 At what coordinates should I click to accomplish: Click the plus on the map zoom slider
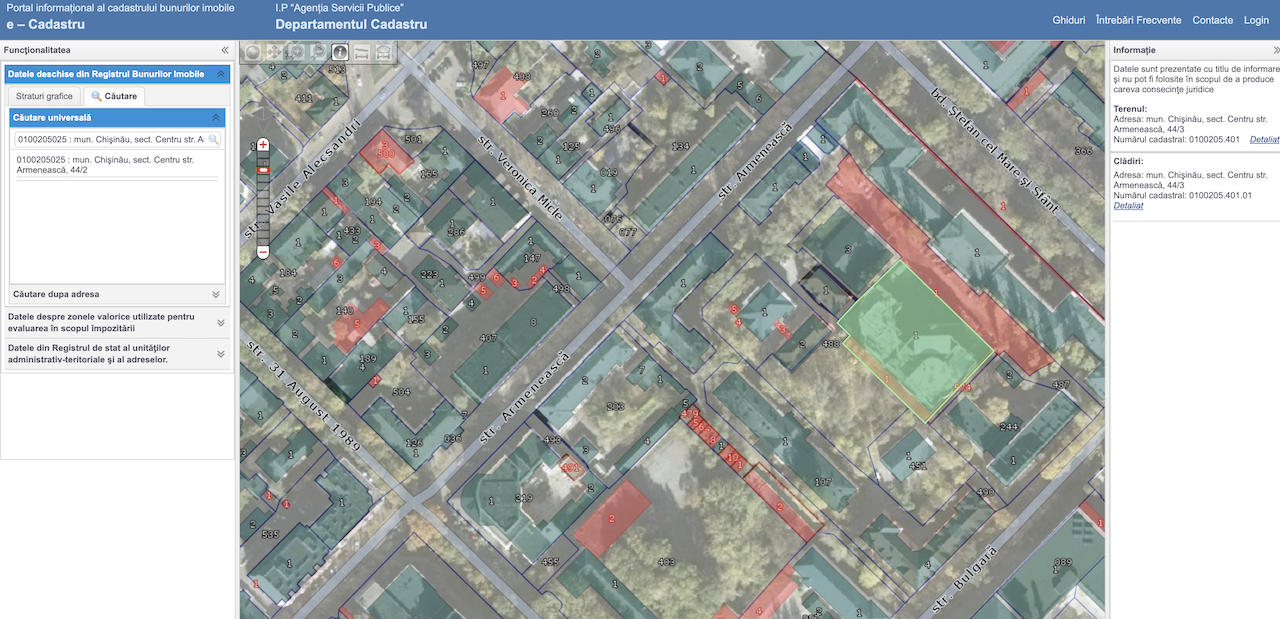point(262,143)
